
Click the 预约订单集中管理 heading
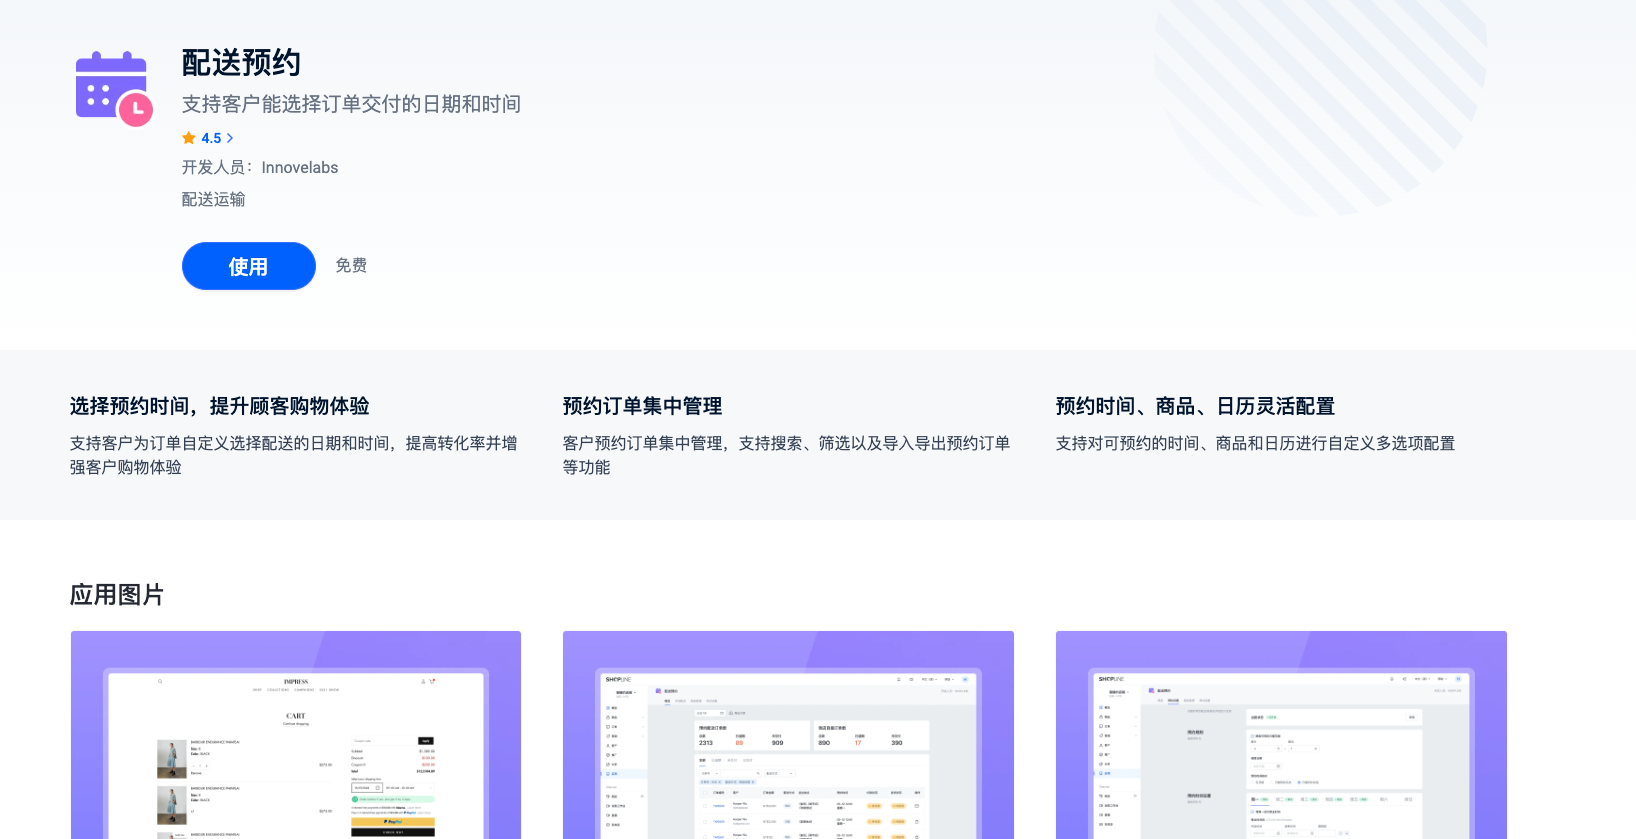point(642,406)
